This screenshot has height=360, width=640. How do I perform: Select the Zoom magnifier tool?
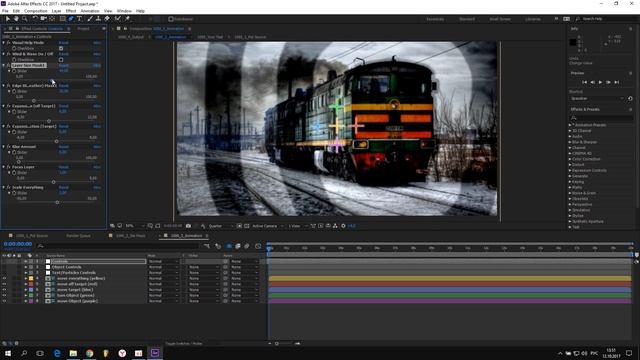coord(24,19)
